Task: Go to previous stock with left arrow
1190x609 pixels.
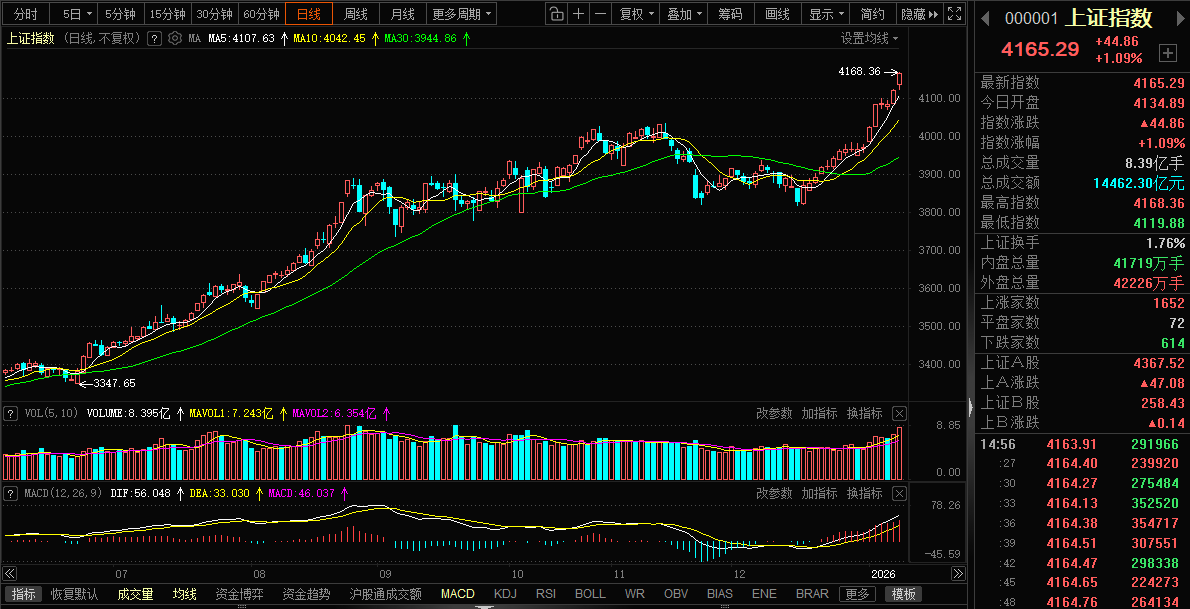Action: point(985,18)
